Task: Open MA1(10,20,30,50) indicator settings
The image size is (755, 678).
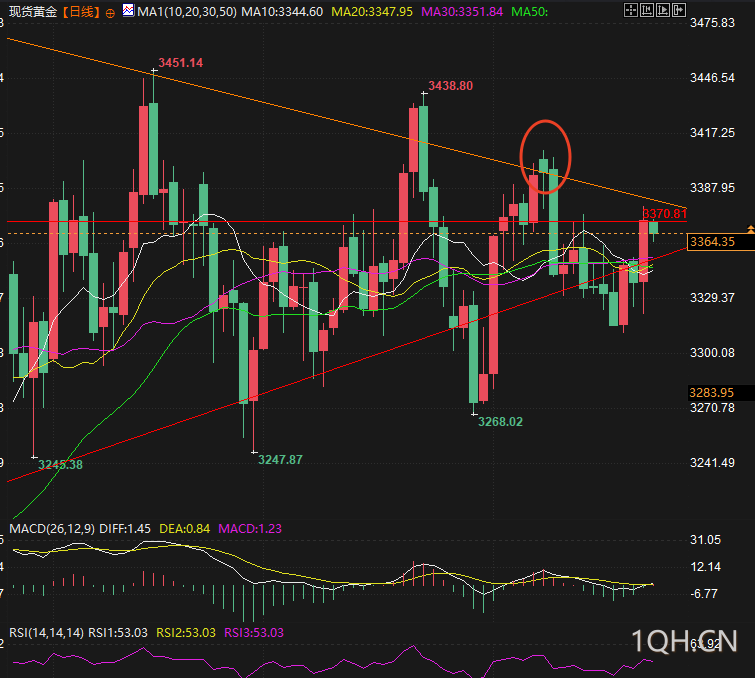Action: point(187,12)
